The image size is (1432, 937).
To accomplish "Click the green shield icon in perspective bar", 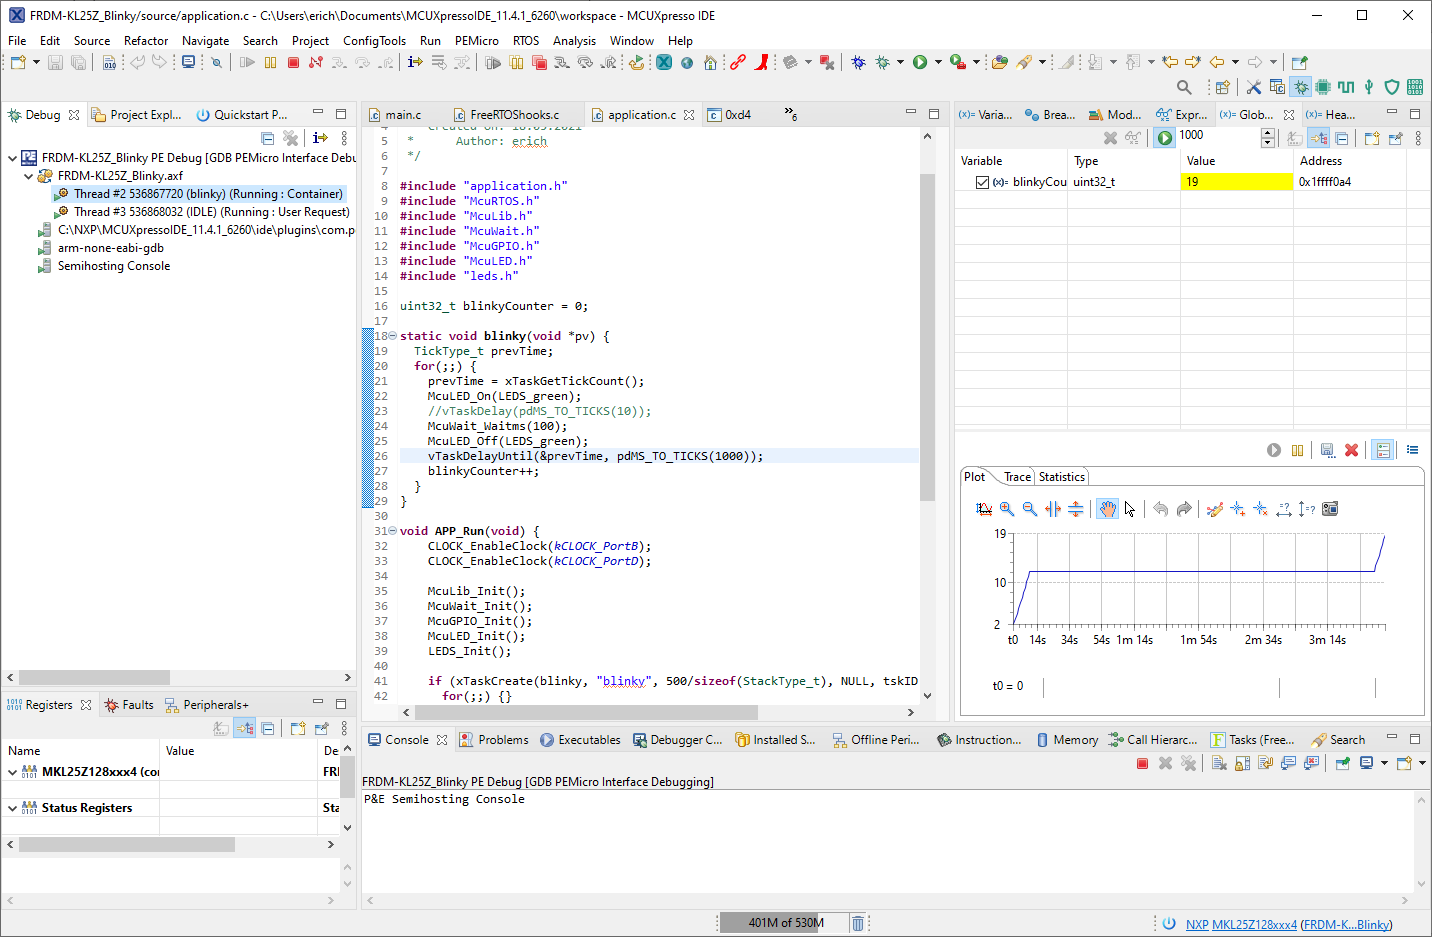I will click(x=1391, y=87).
